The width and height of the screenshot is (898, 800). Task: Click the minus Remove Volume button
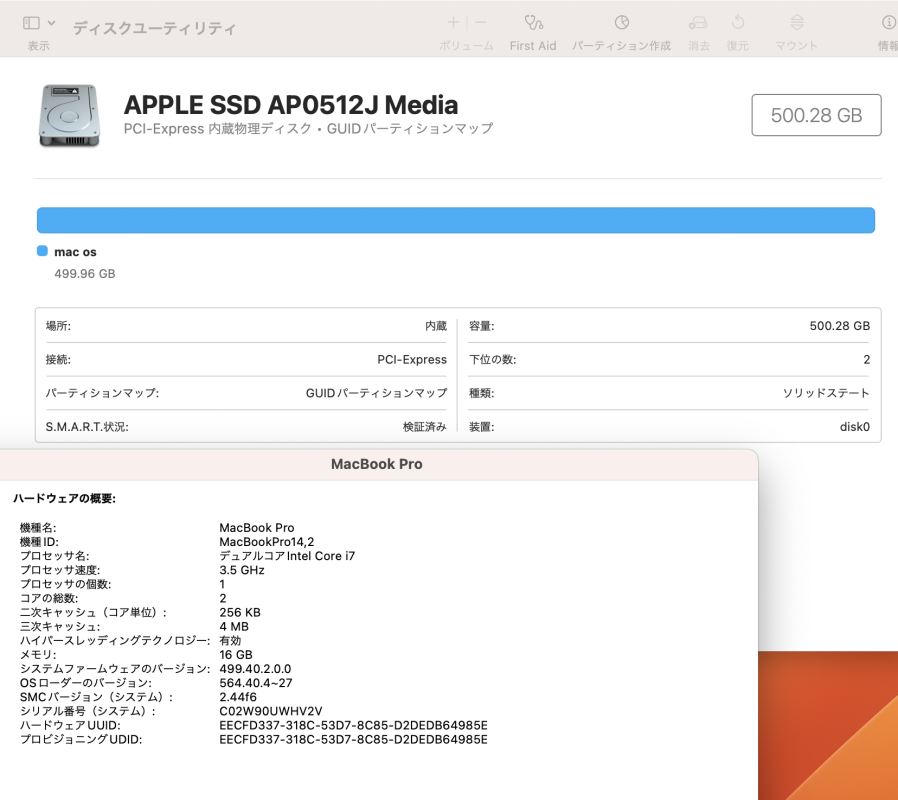(481, 22)
